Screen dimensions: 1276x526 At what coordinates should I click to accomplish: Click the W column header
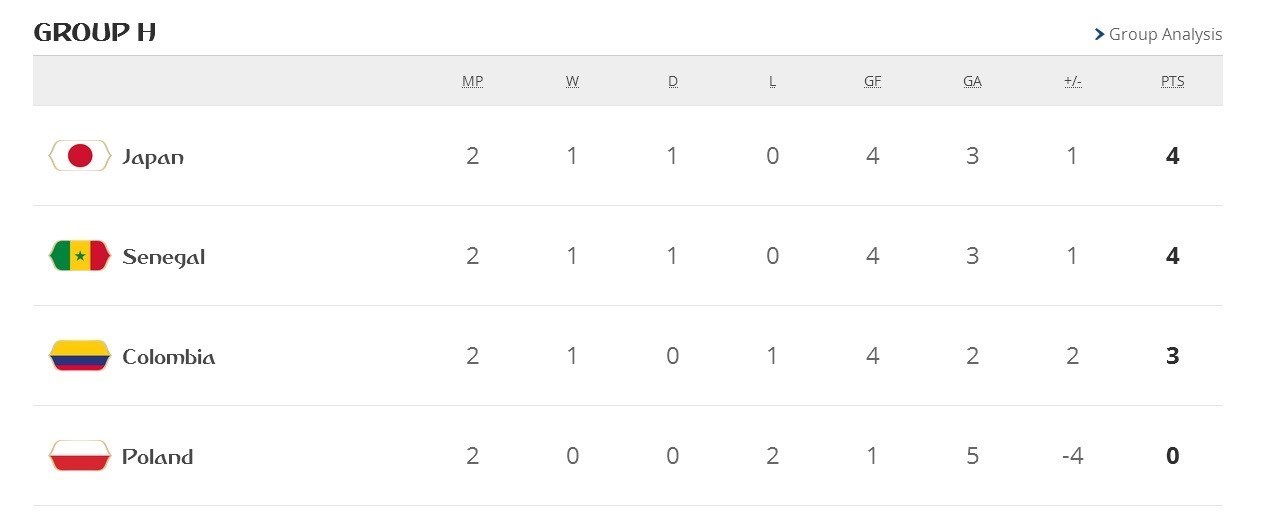(572, 81)
